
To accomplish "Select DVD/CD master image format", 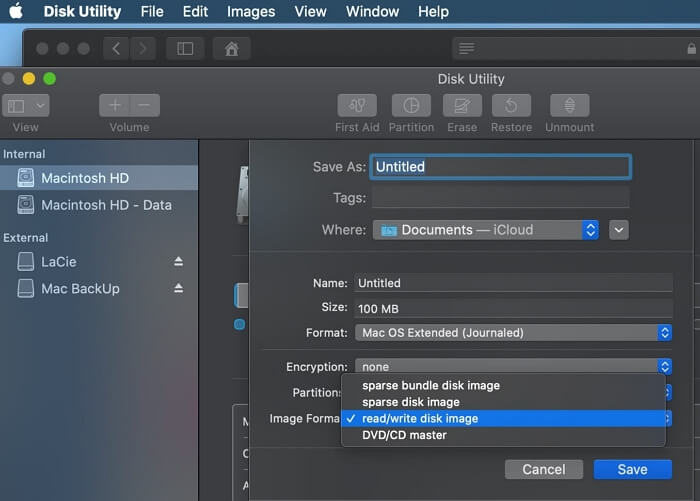I will pyautogui.click(x=404, y=435).
